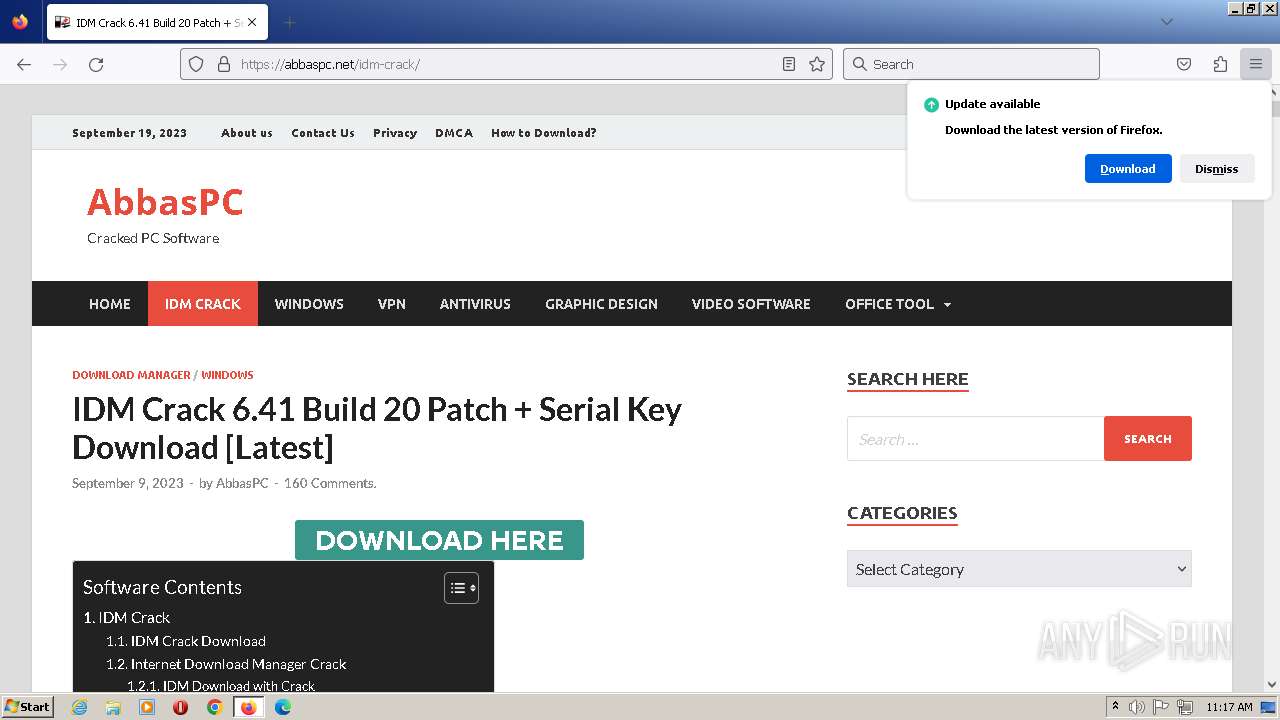Open the About us link
Viewport: 1280px width, 720px height.
point(247,133)
